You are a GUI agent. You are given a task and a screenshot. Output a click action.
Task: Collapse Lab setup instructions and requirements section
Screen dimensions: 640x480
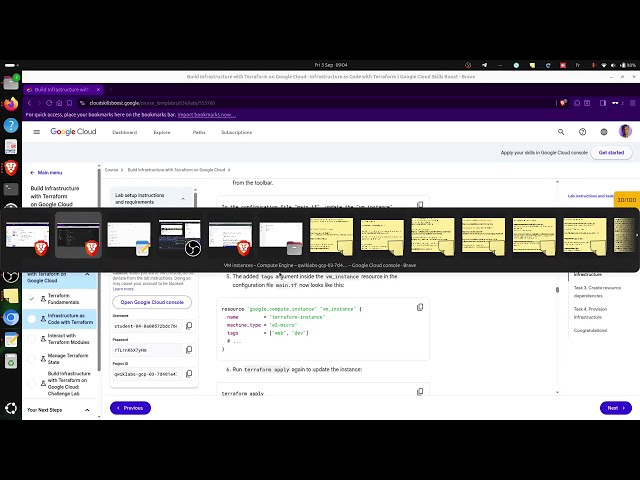click(x=183, y=199)
